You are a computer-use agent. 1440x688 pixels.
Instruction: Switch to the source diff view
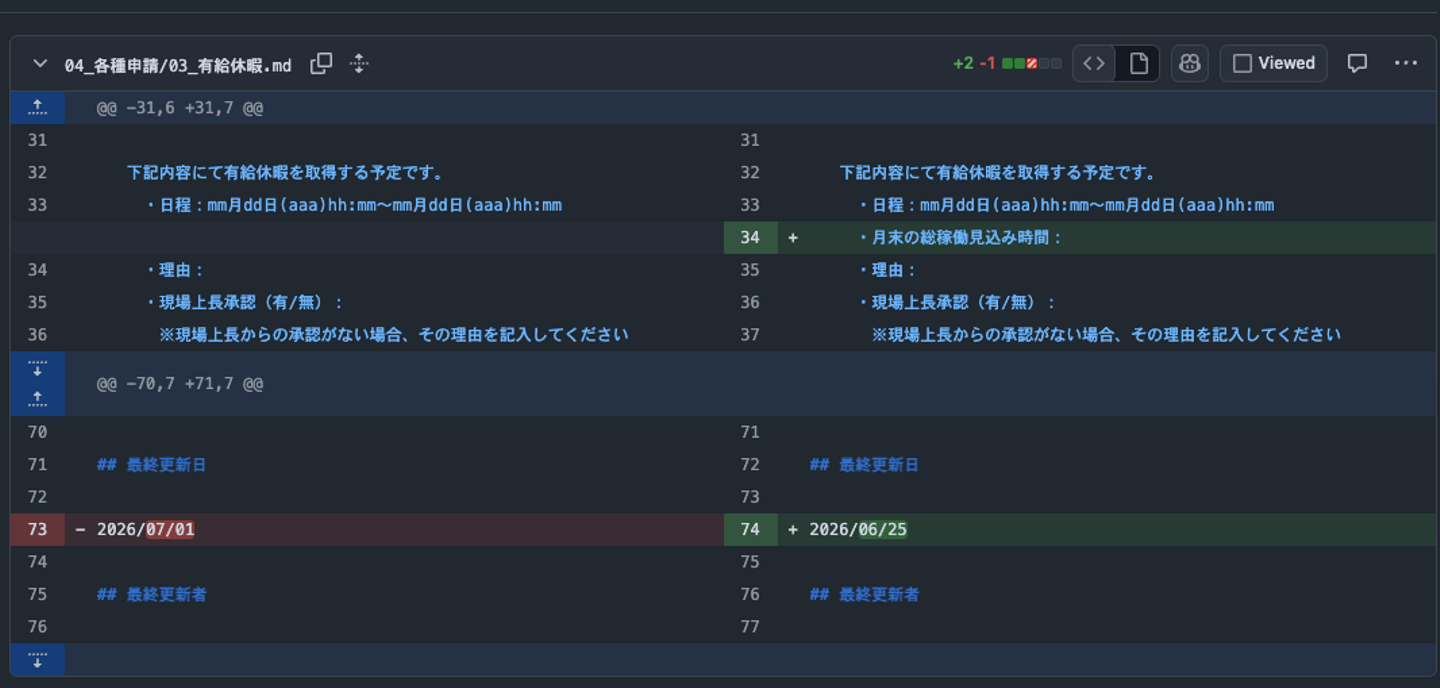[x=1095, y=64]
